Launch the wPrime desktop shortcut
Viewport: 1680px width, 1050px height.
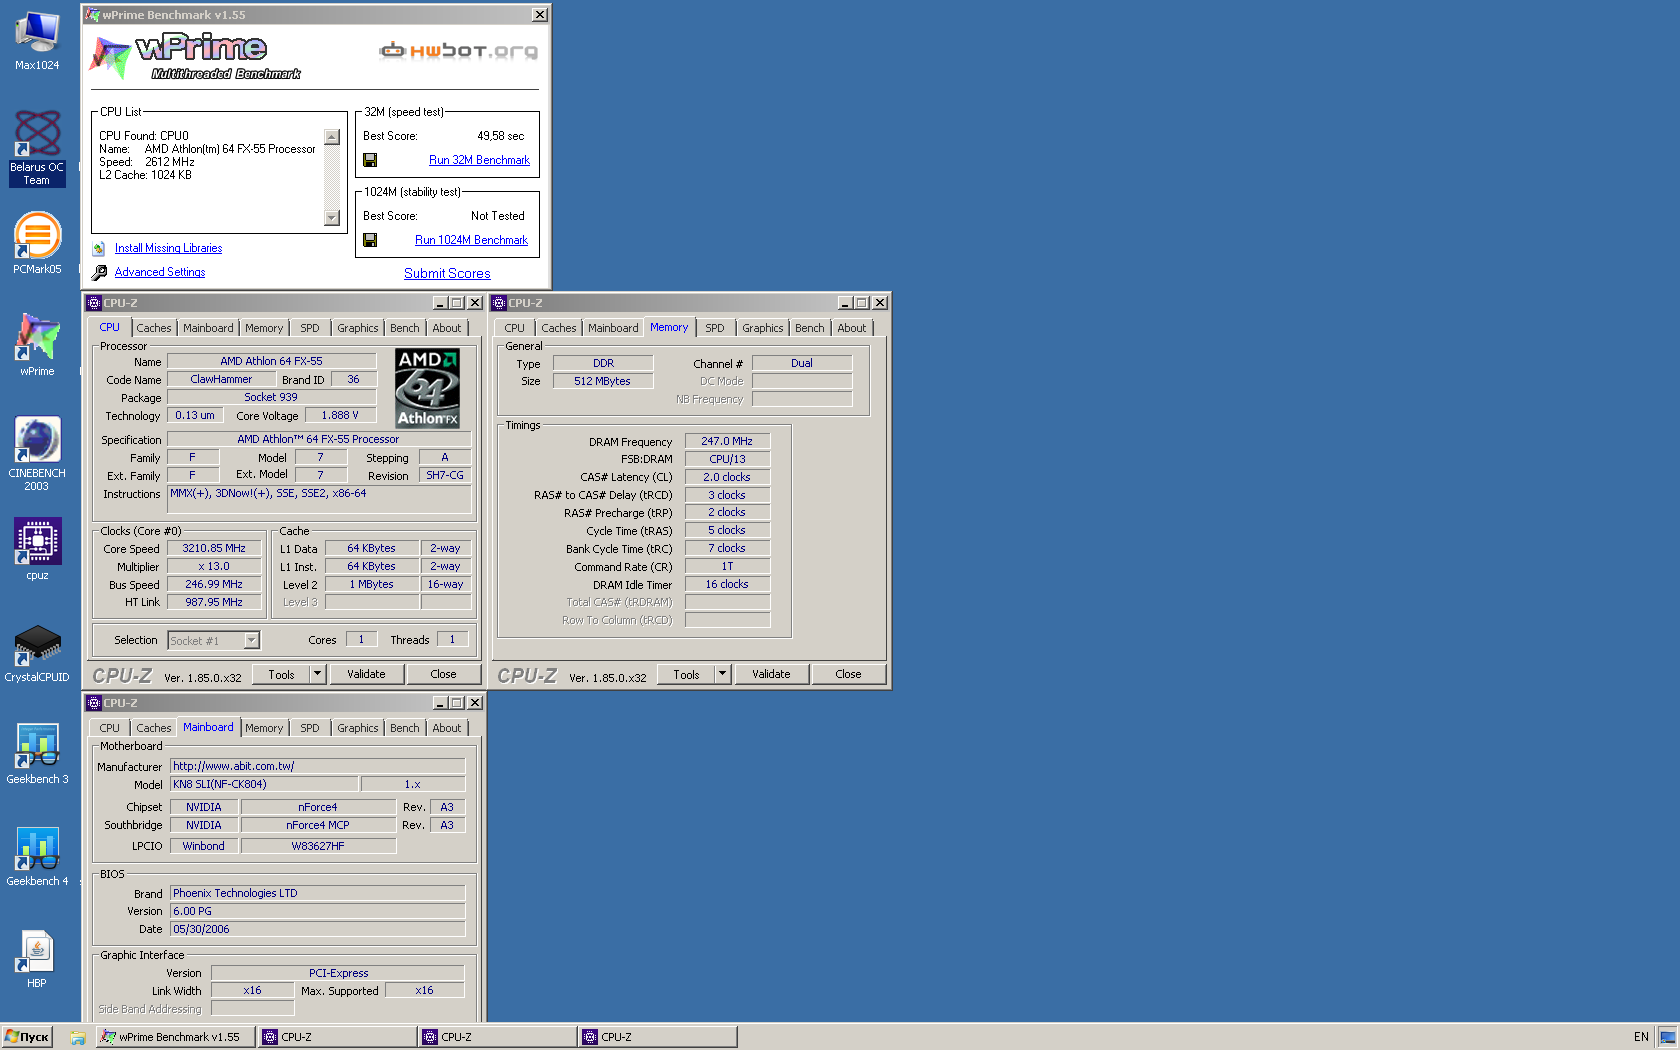tap(37, 345)
